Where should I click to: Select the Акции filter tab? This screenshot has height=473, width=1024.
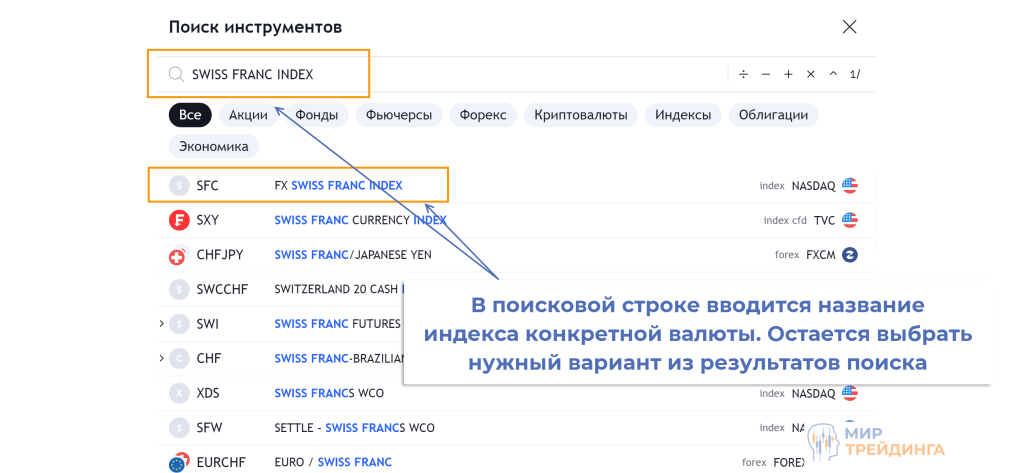coord(248,115)
